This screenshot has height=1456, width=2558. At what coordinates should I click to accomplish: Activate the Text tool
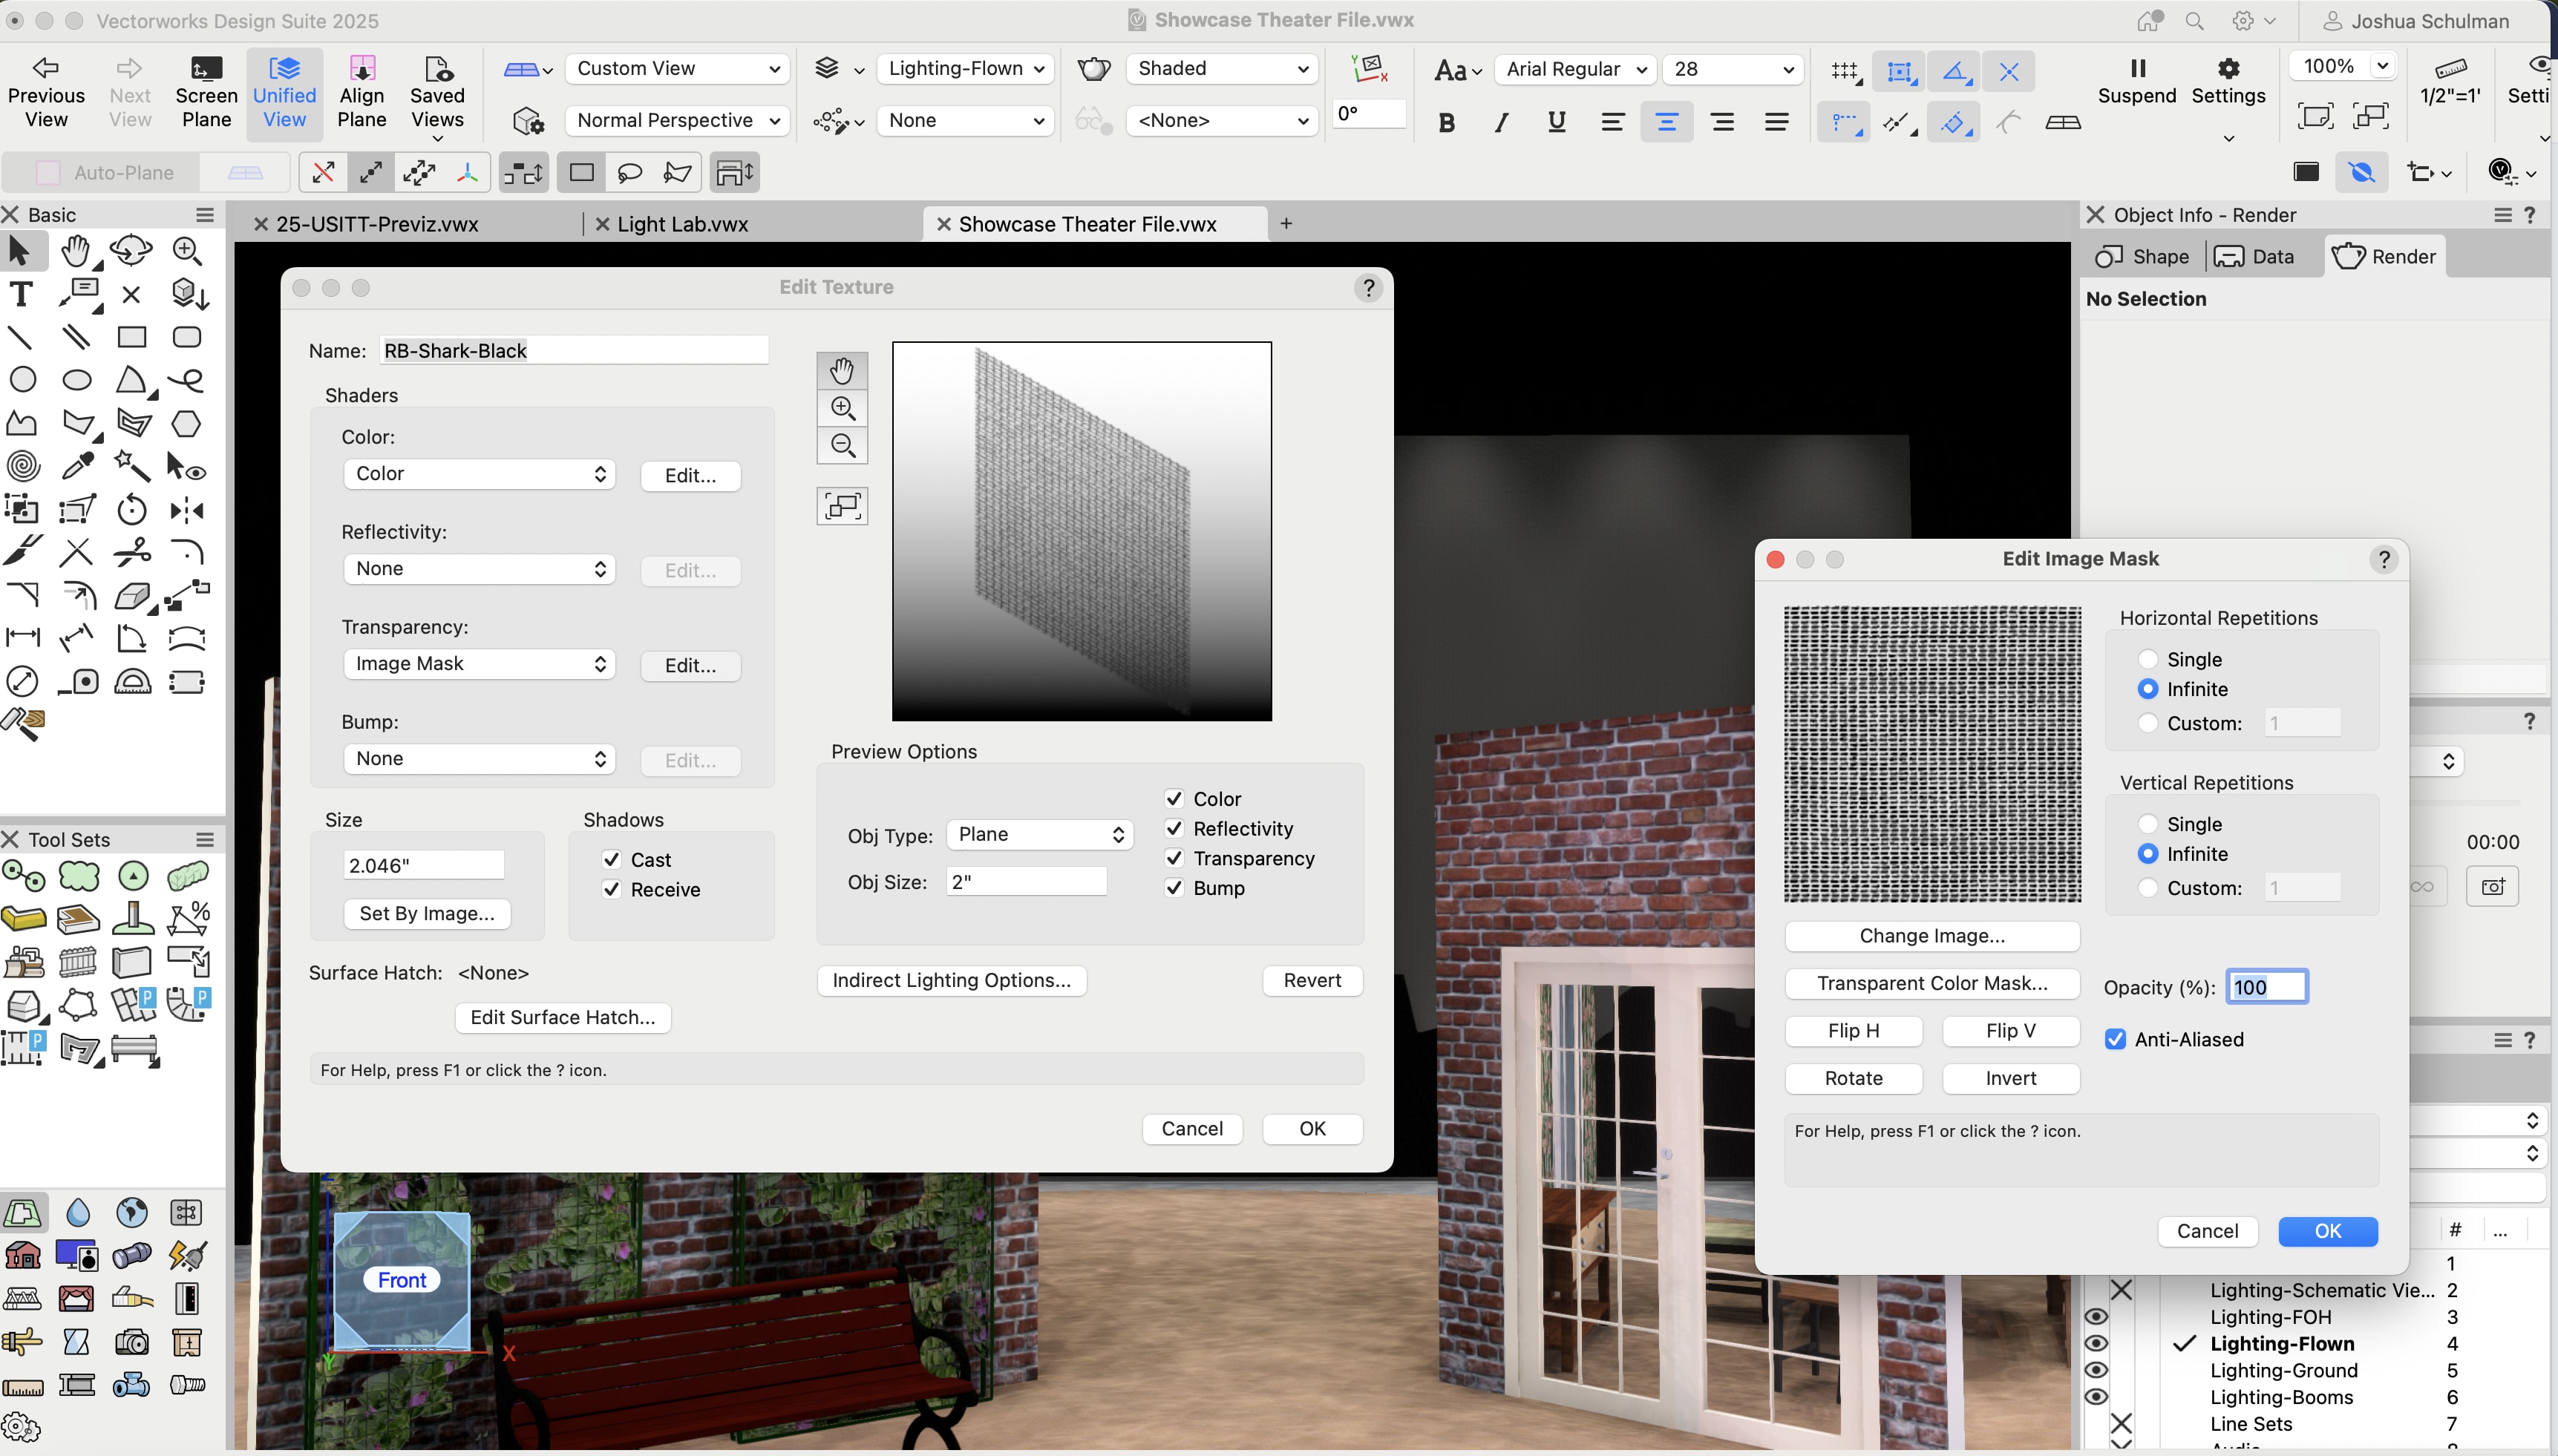[x=21, y=293]
